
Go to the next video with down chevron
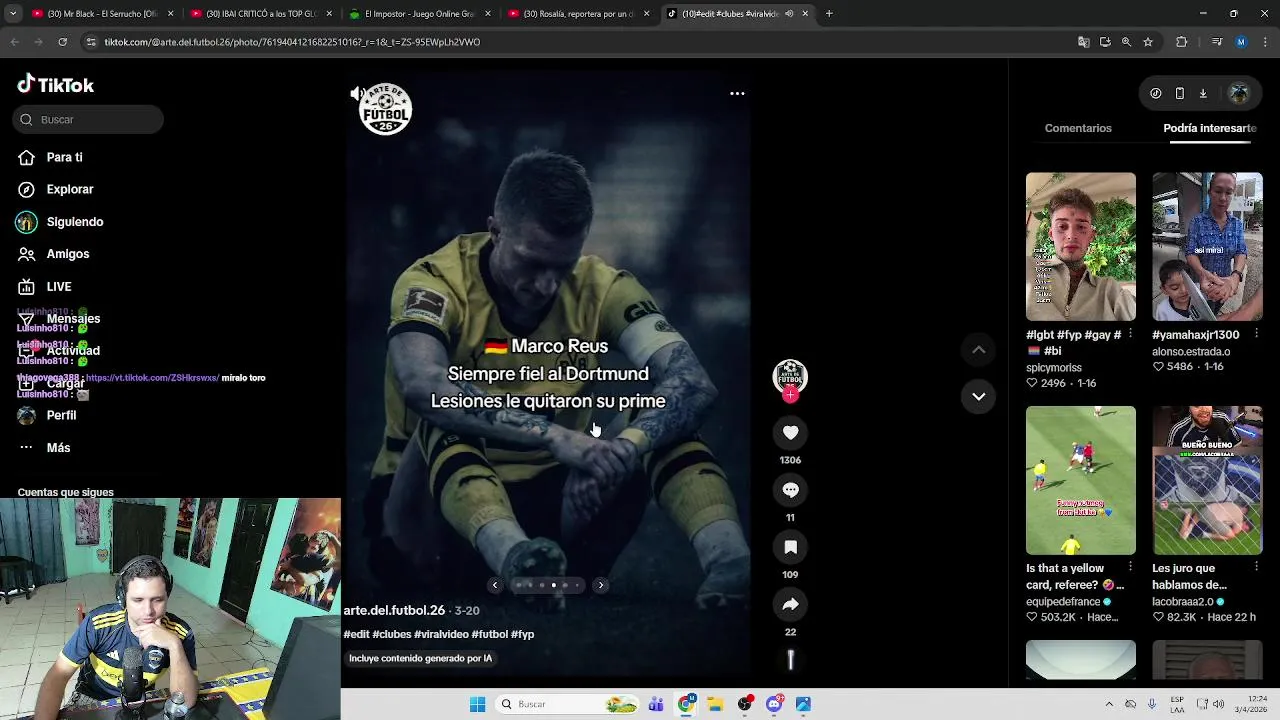979,396
